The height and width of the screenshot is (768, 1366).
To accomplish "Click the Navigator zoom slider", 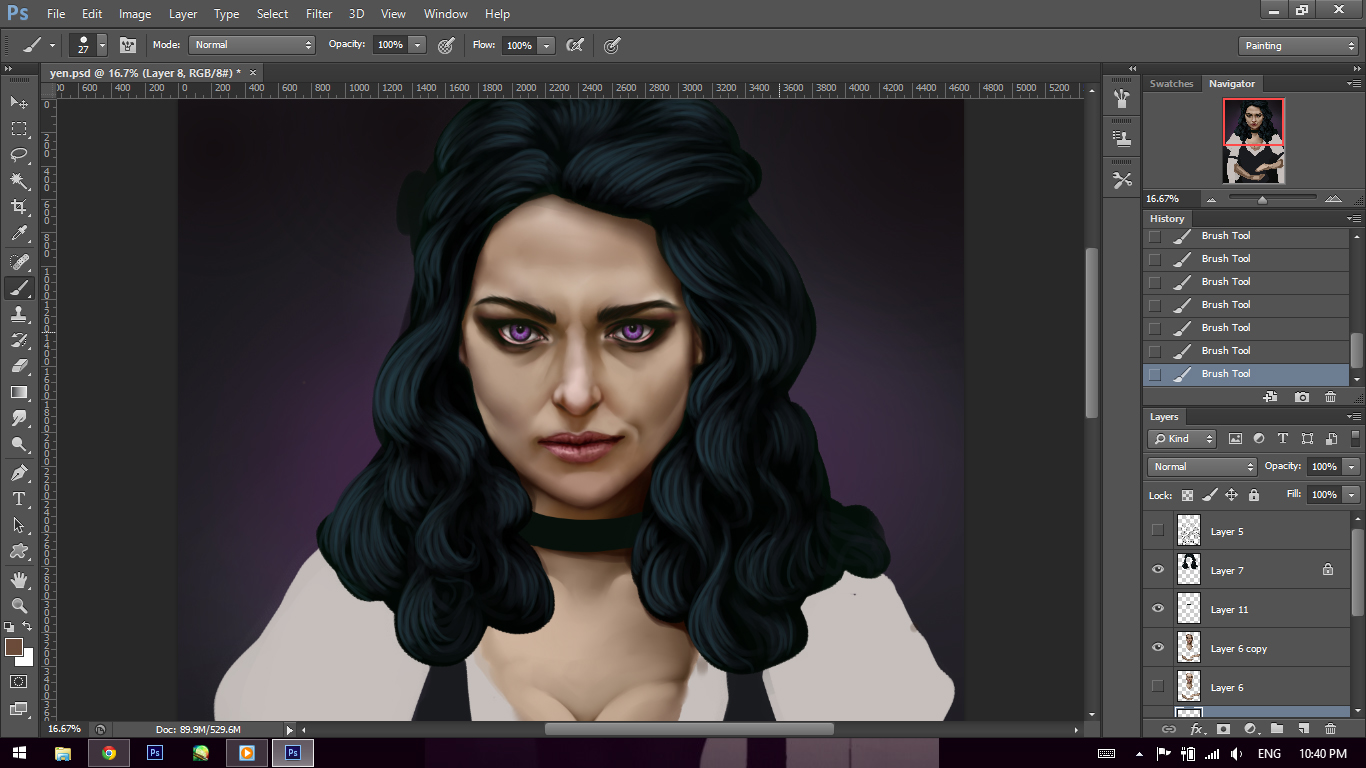I will pos(1262,198).
